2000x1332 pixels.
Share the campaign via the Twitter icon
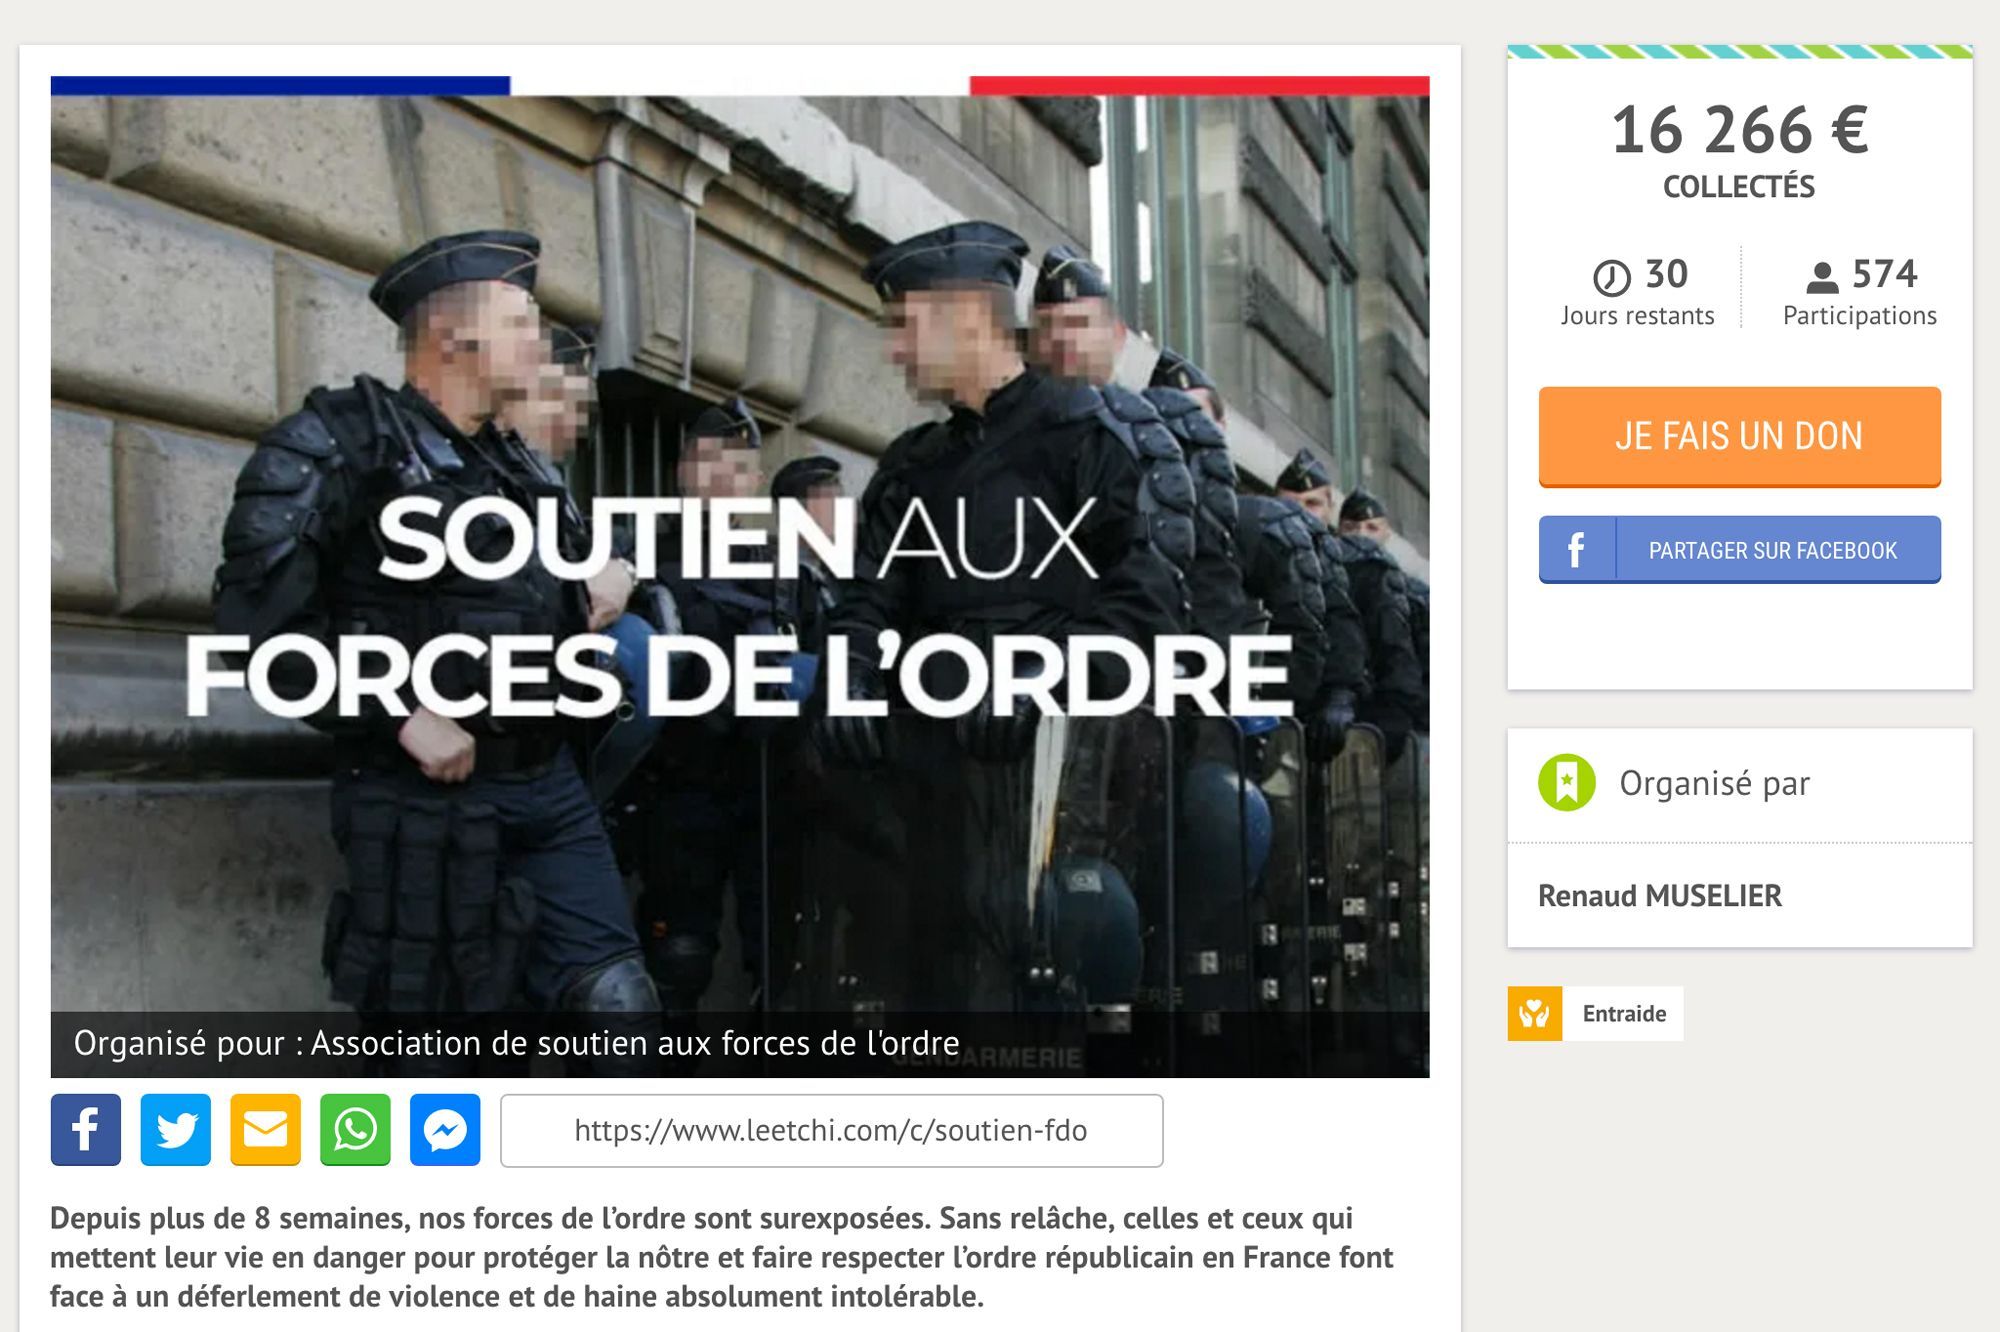(176, 1130)
